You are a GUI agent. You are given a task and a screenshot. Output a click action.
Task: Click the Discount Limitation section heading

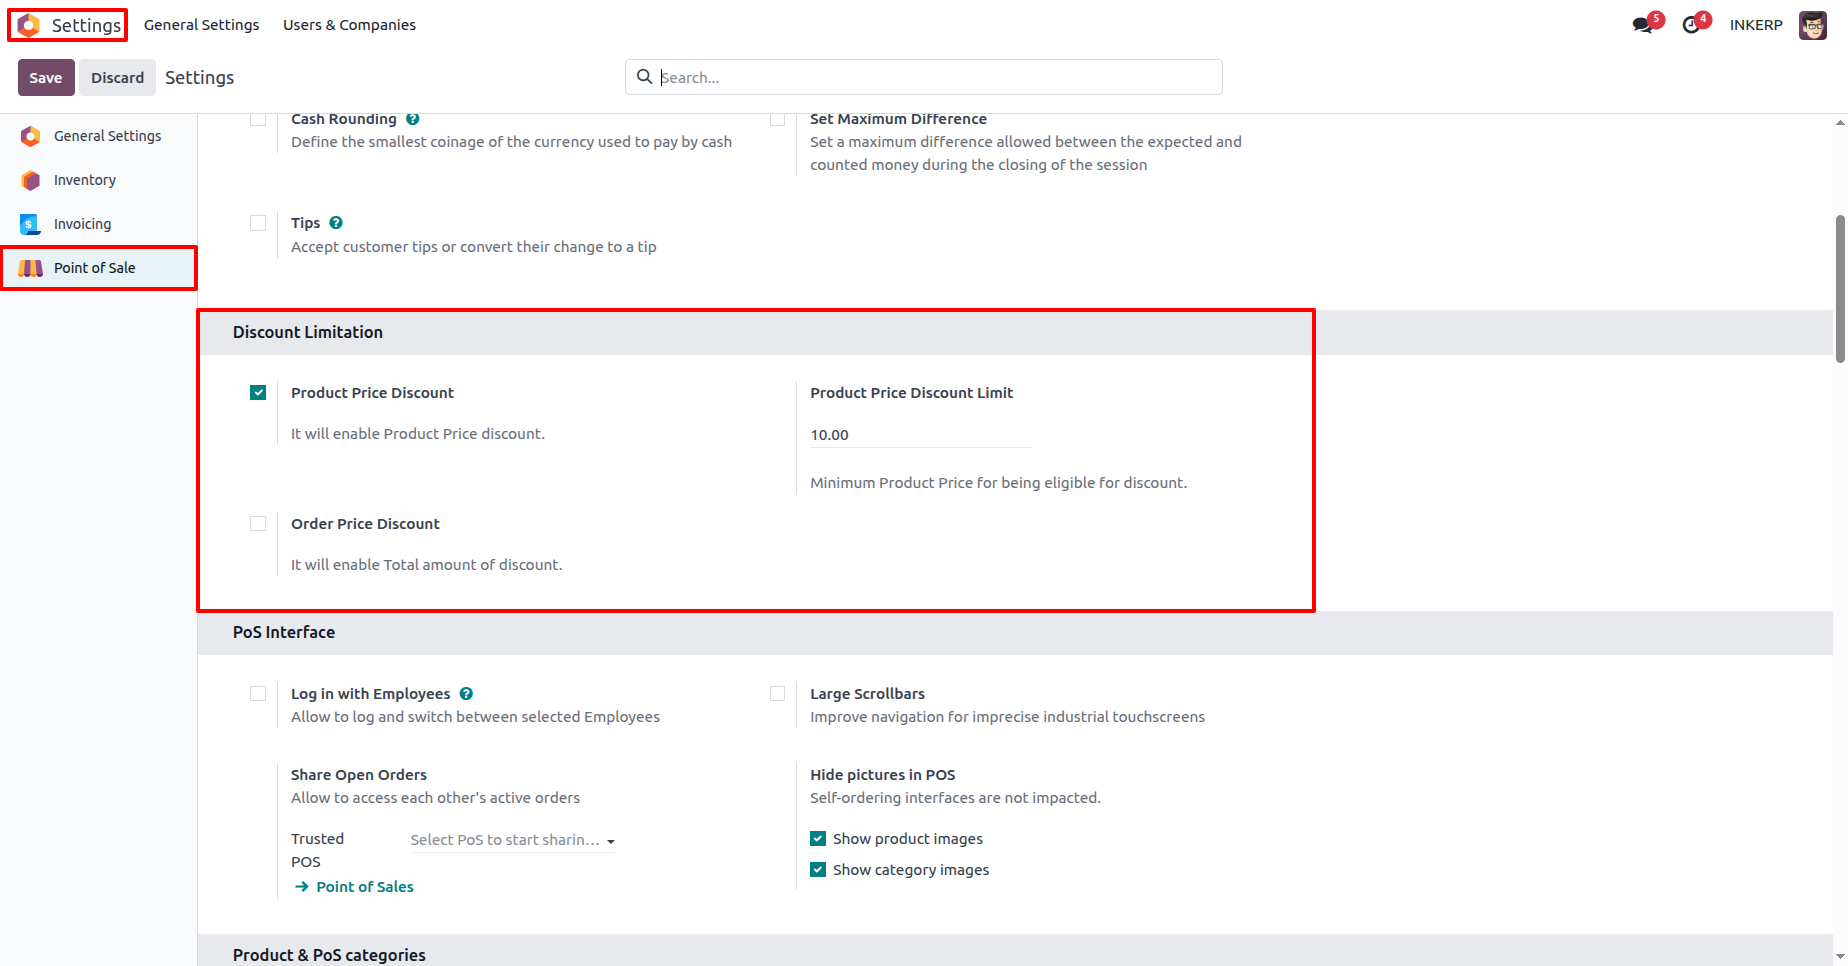click(x=308, y=332)
